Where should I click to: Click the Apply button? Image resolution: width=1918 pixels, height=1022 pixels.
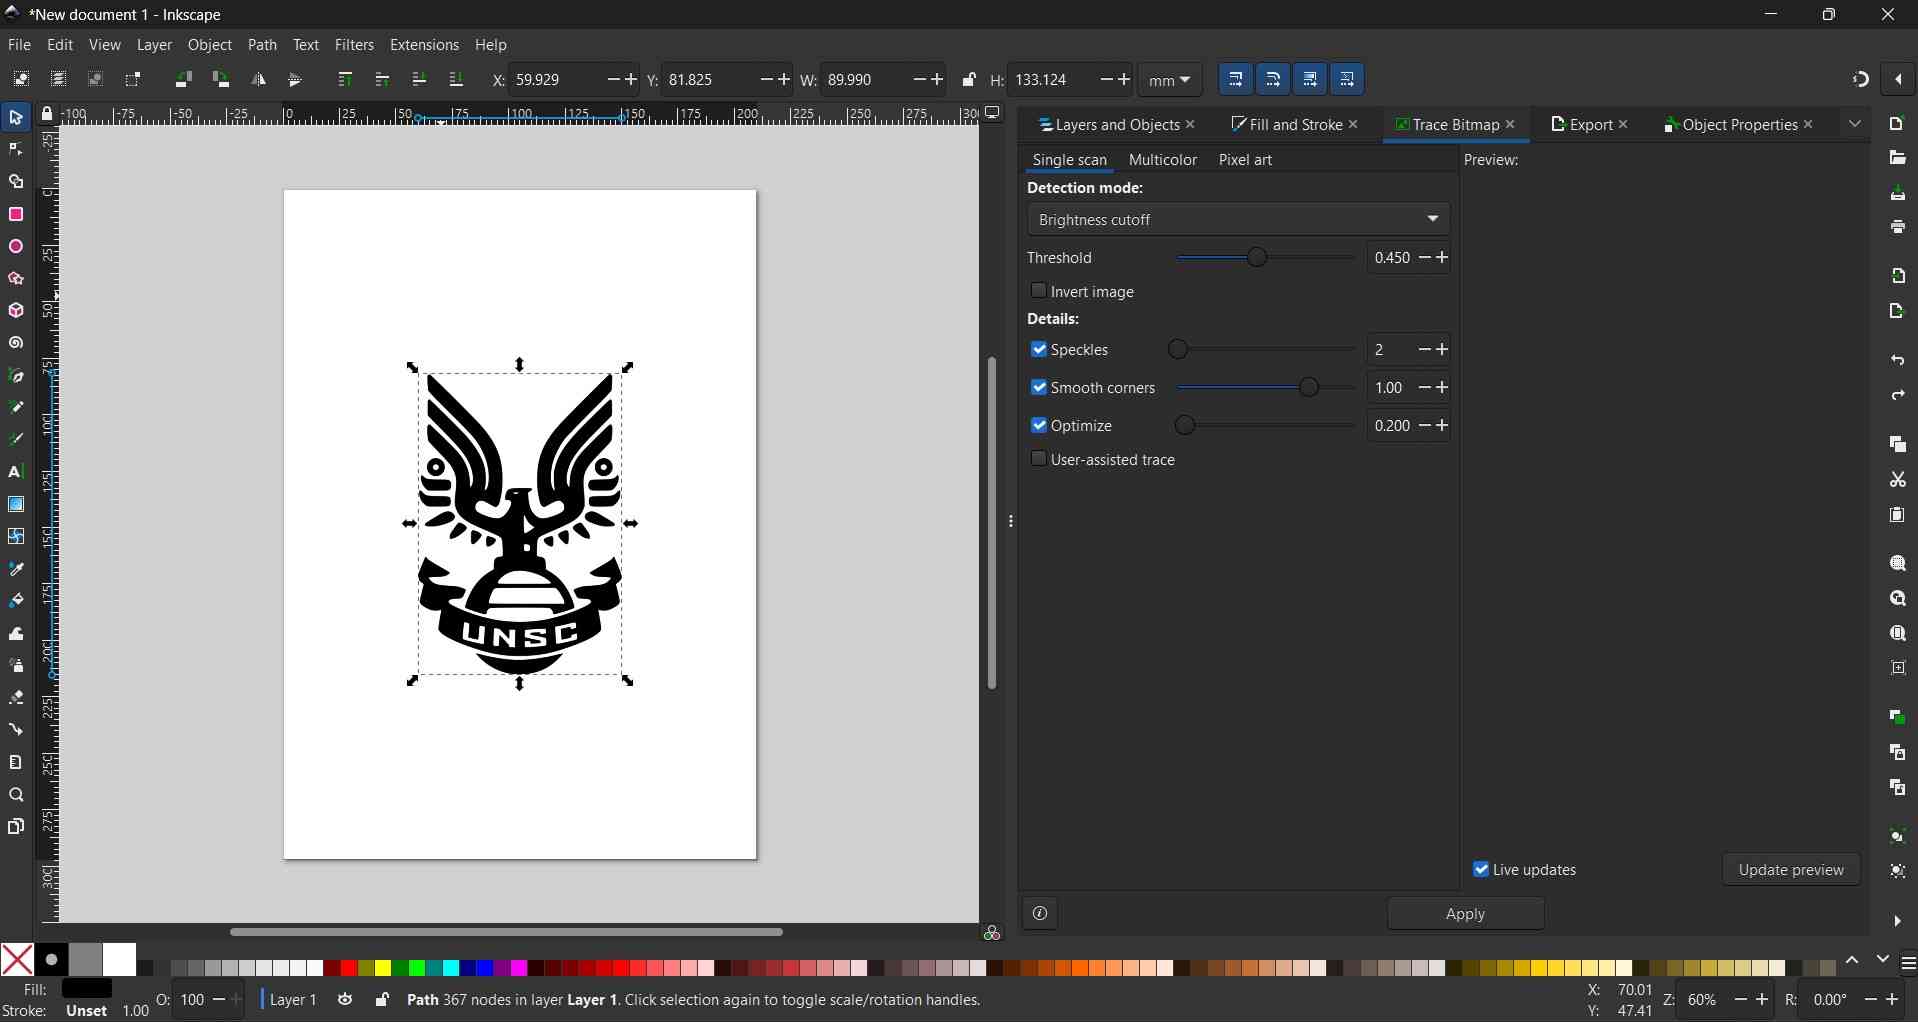(x=1465, y=914)
